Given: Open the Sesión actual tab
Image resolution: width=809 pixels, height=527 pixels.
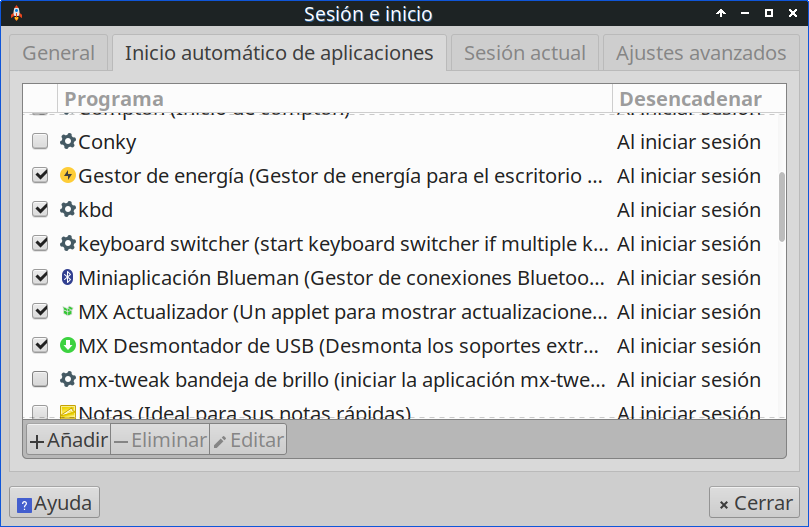Looking at the screenshot, I should point(525,53).
